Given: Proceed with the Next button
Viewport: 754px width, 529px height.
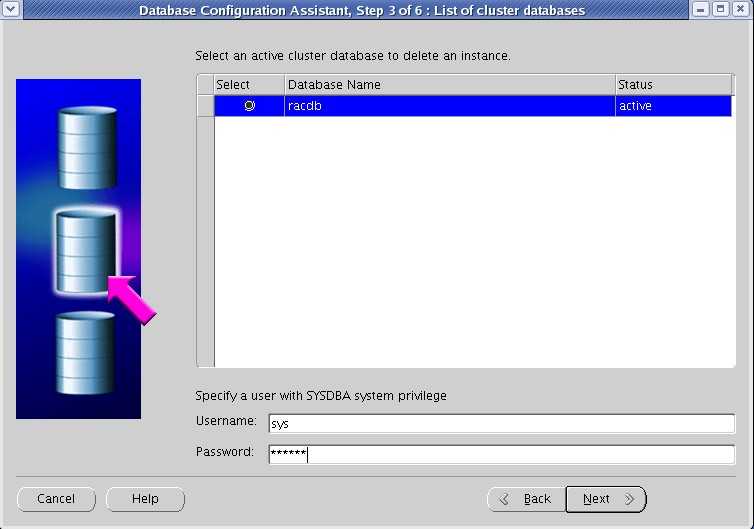Looking at the screenshot, I should pos(606,499).
